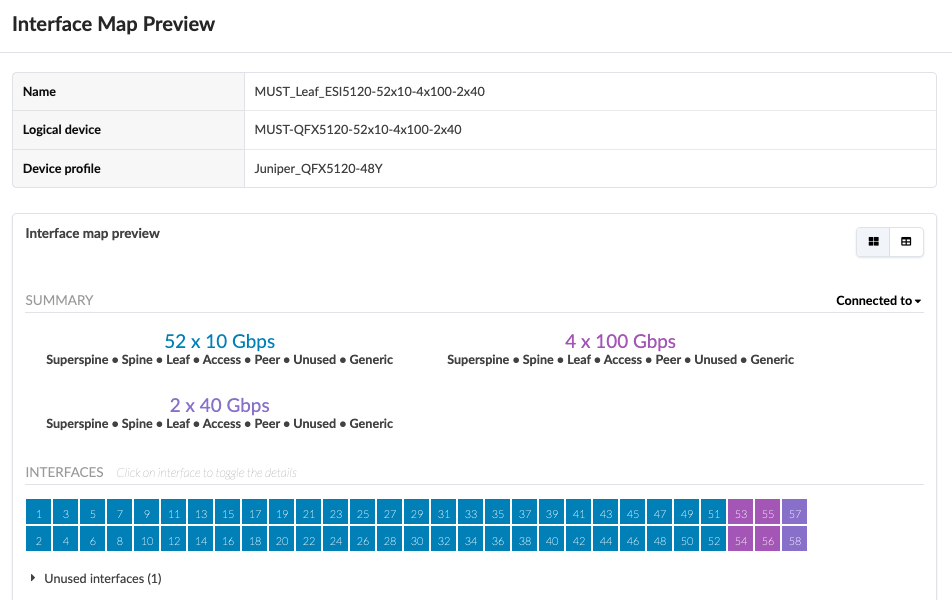The width and height of the screenshot is (952, 600).
Task: Select interface port 10
Action: coord(147,539)
